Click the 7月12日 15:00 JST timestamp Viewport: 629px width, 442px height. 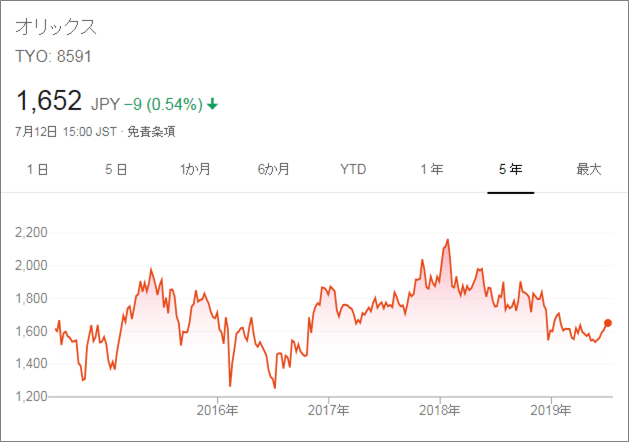tap(66, 132)
